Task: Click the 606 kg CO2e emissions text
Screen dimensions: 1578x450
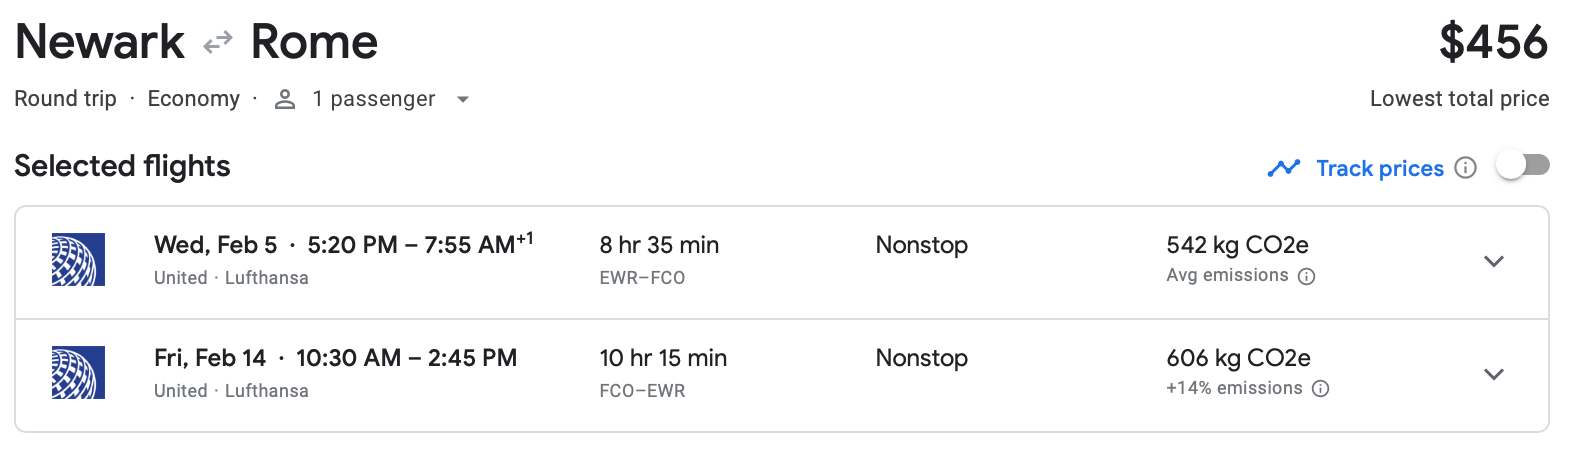Action: point(1237,358)
